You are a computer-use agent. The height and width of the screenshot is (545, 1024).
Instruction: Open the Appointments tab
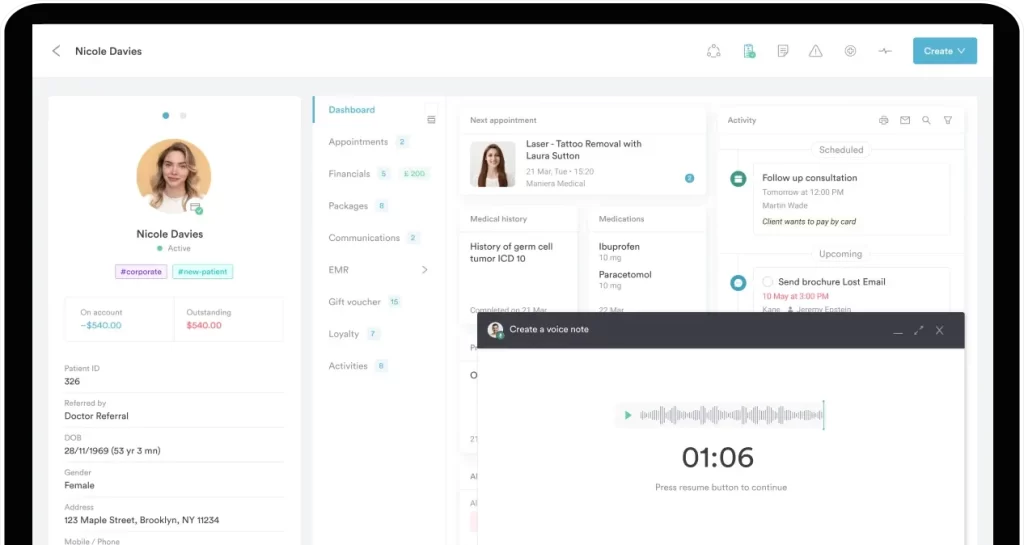click(358, 142)
